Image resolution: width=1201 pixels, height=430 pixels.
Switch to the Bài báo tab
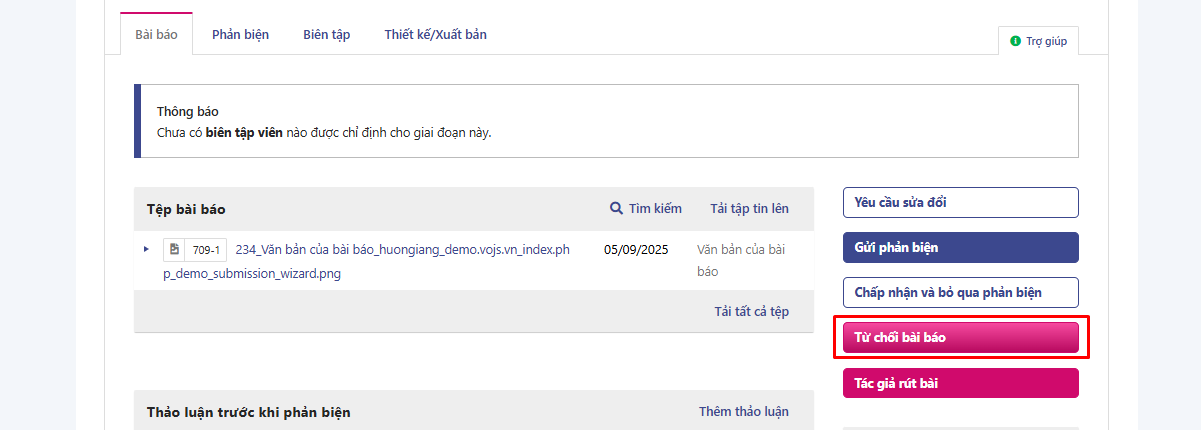[156, 34]
